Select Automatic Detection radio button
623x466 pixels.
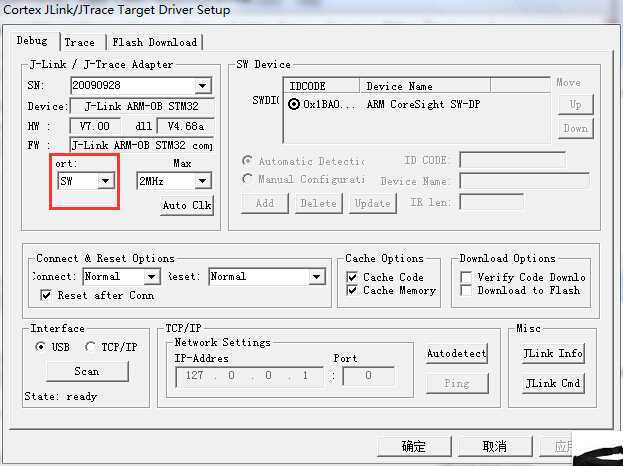(248, 160)
